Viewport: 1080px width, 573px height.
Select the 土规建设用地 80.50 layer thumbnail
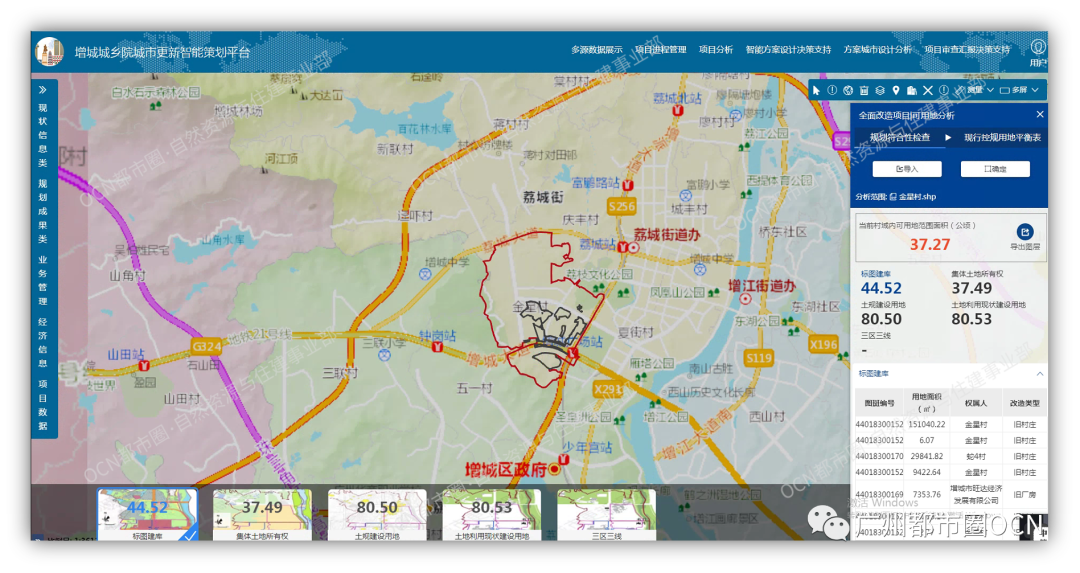[x=377, y=514]
